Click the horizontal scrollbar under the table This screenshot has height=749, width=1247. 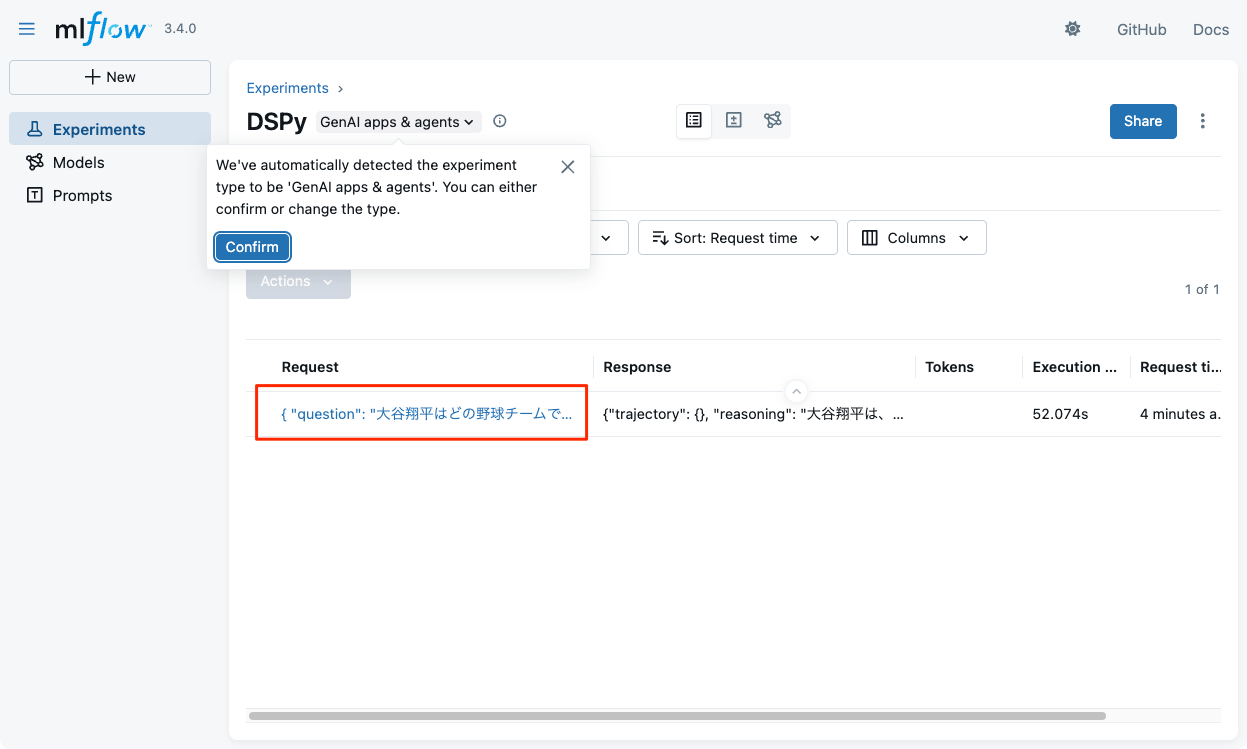pos(677,716)
